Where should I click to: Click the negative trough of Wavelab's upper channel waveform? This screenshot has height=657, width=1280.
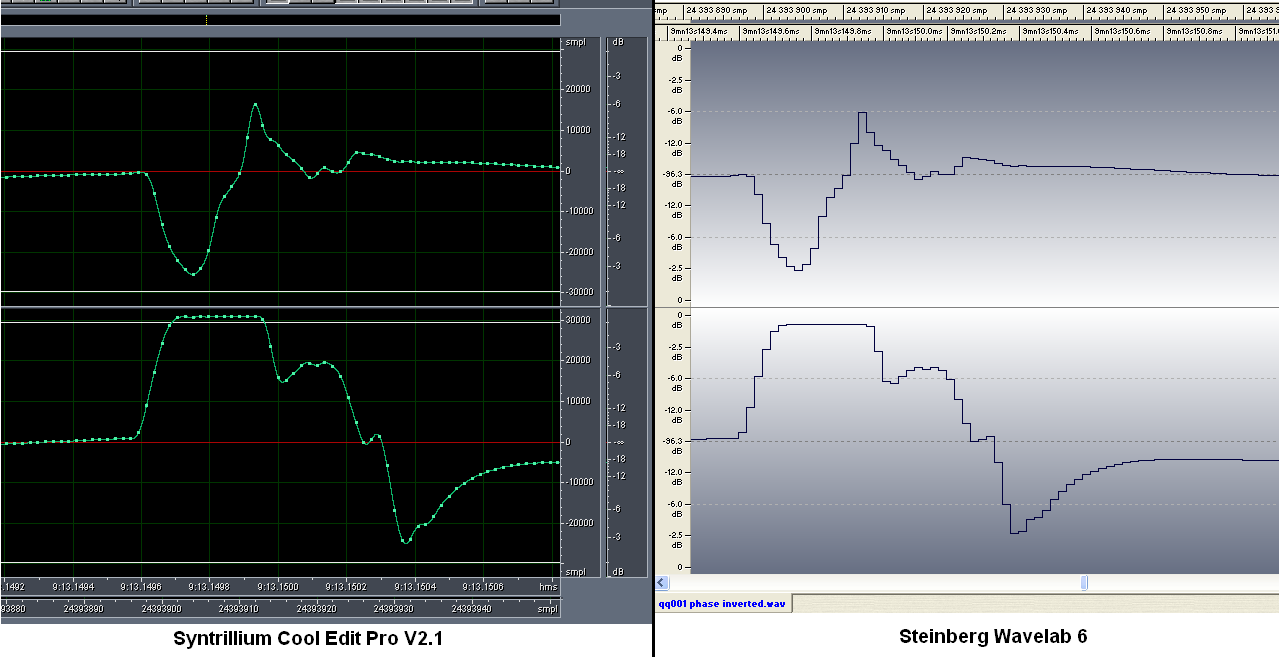797,268
